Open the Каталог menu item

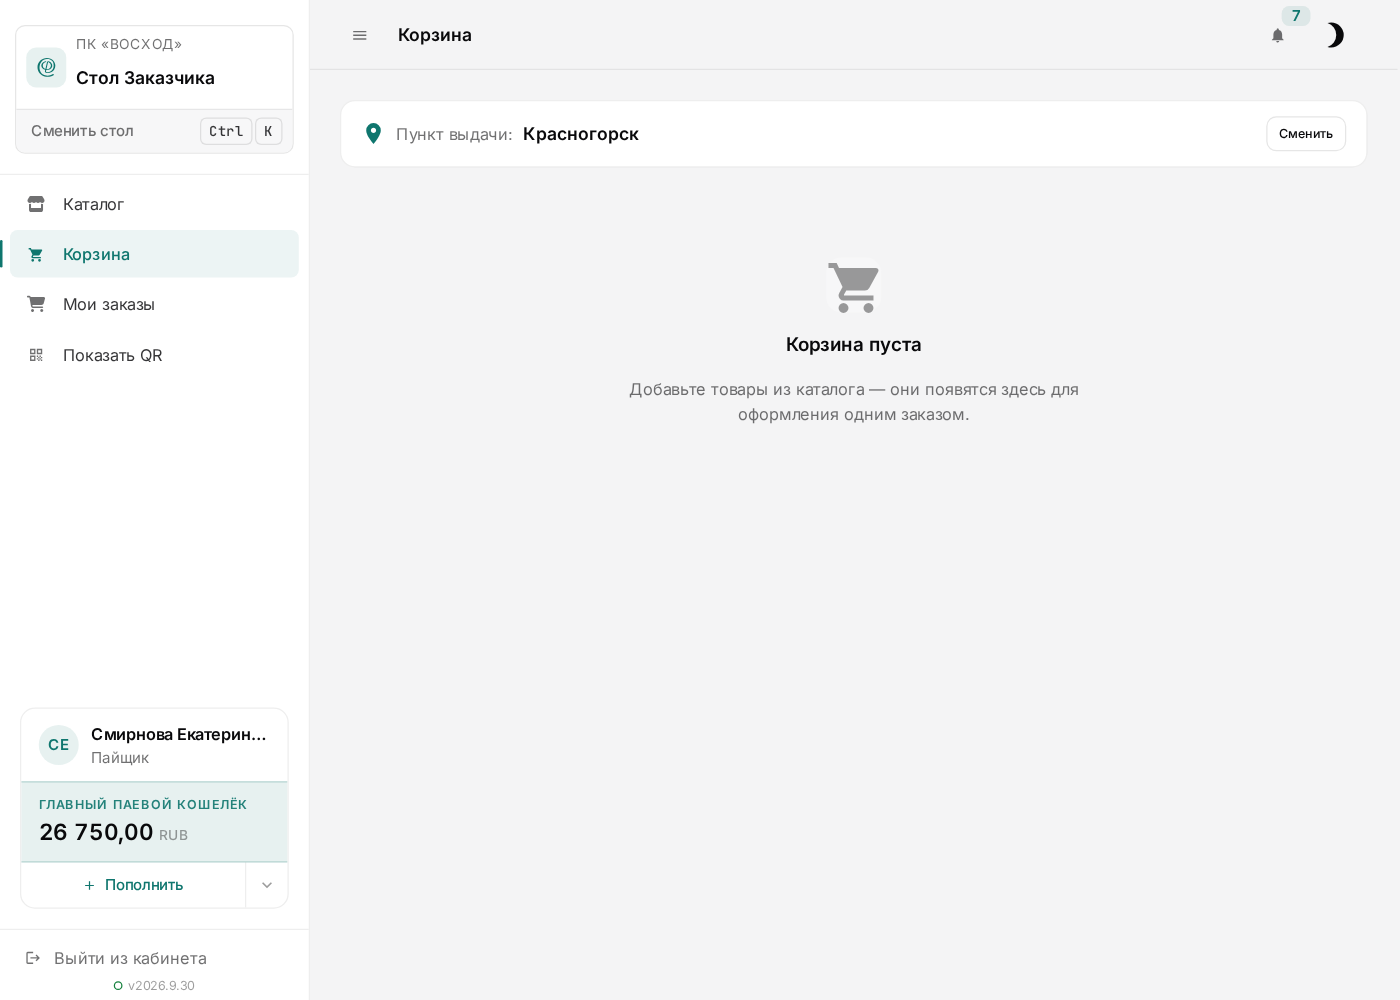(154, 204)
